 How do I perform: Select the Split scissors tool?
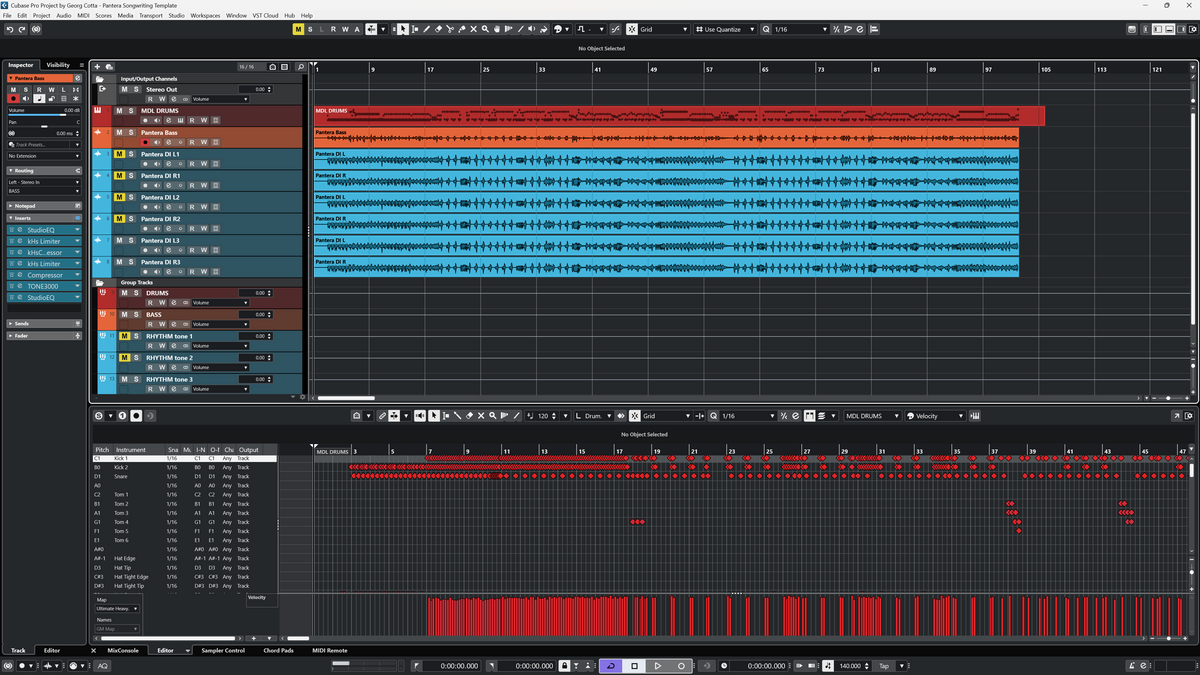click(450, 29)
